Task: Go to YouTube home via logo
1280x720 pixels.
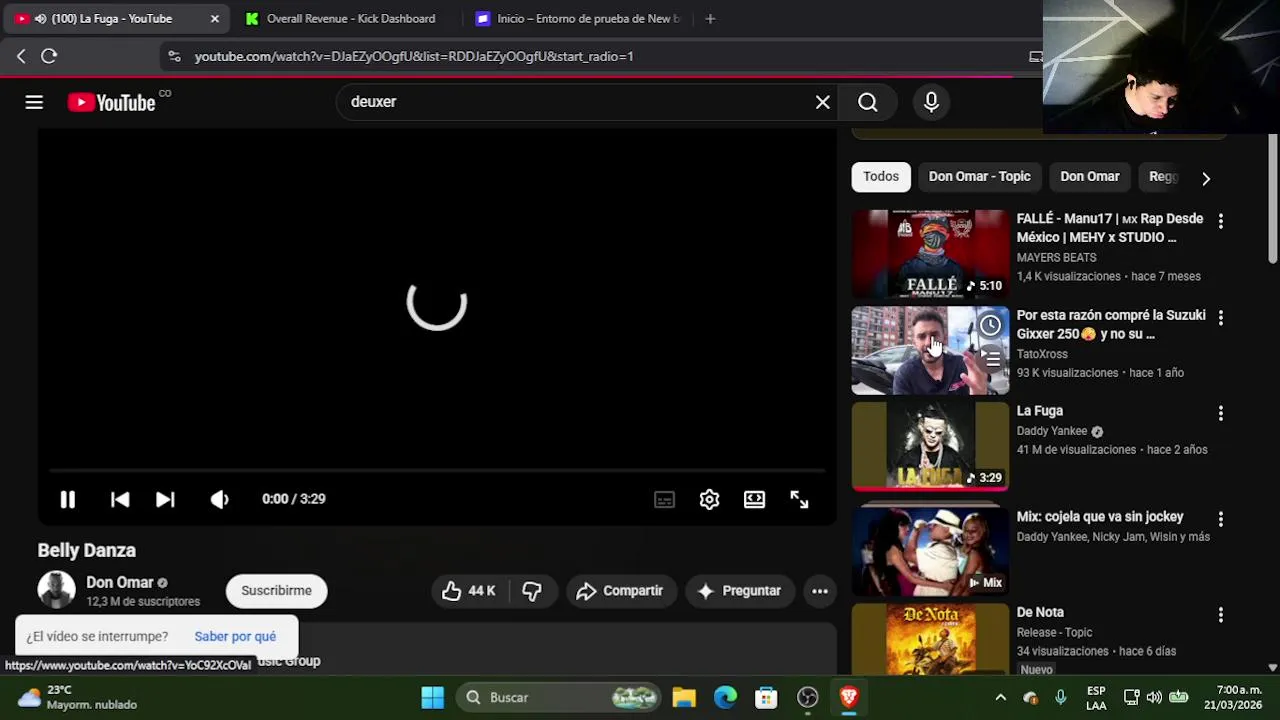Action: pos(112,102)
